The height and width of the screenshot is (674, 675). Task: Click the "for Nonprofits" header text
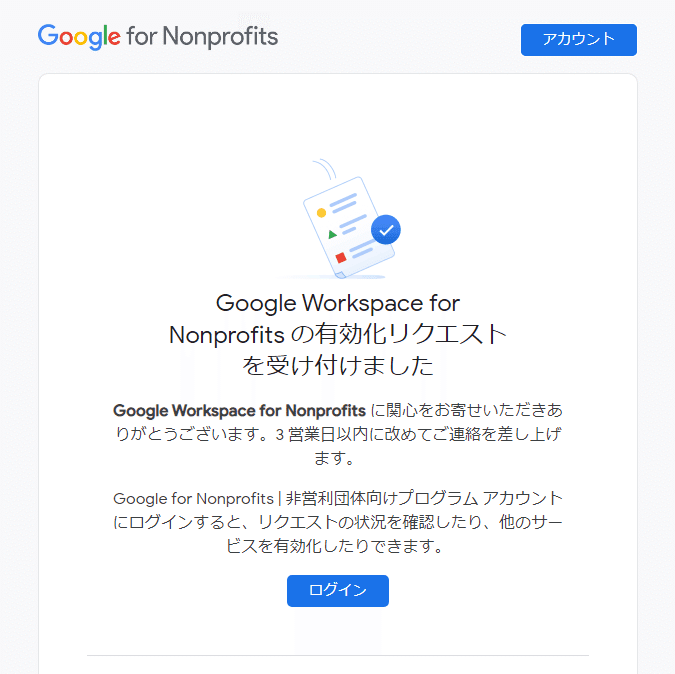point(202,37)
